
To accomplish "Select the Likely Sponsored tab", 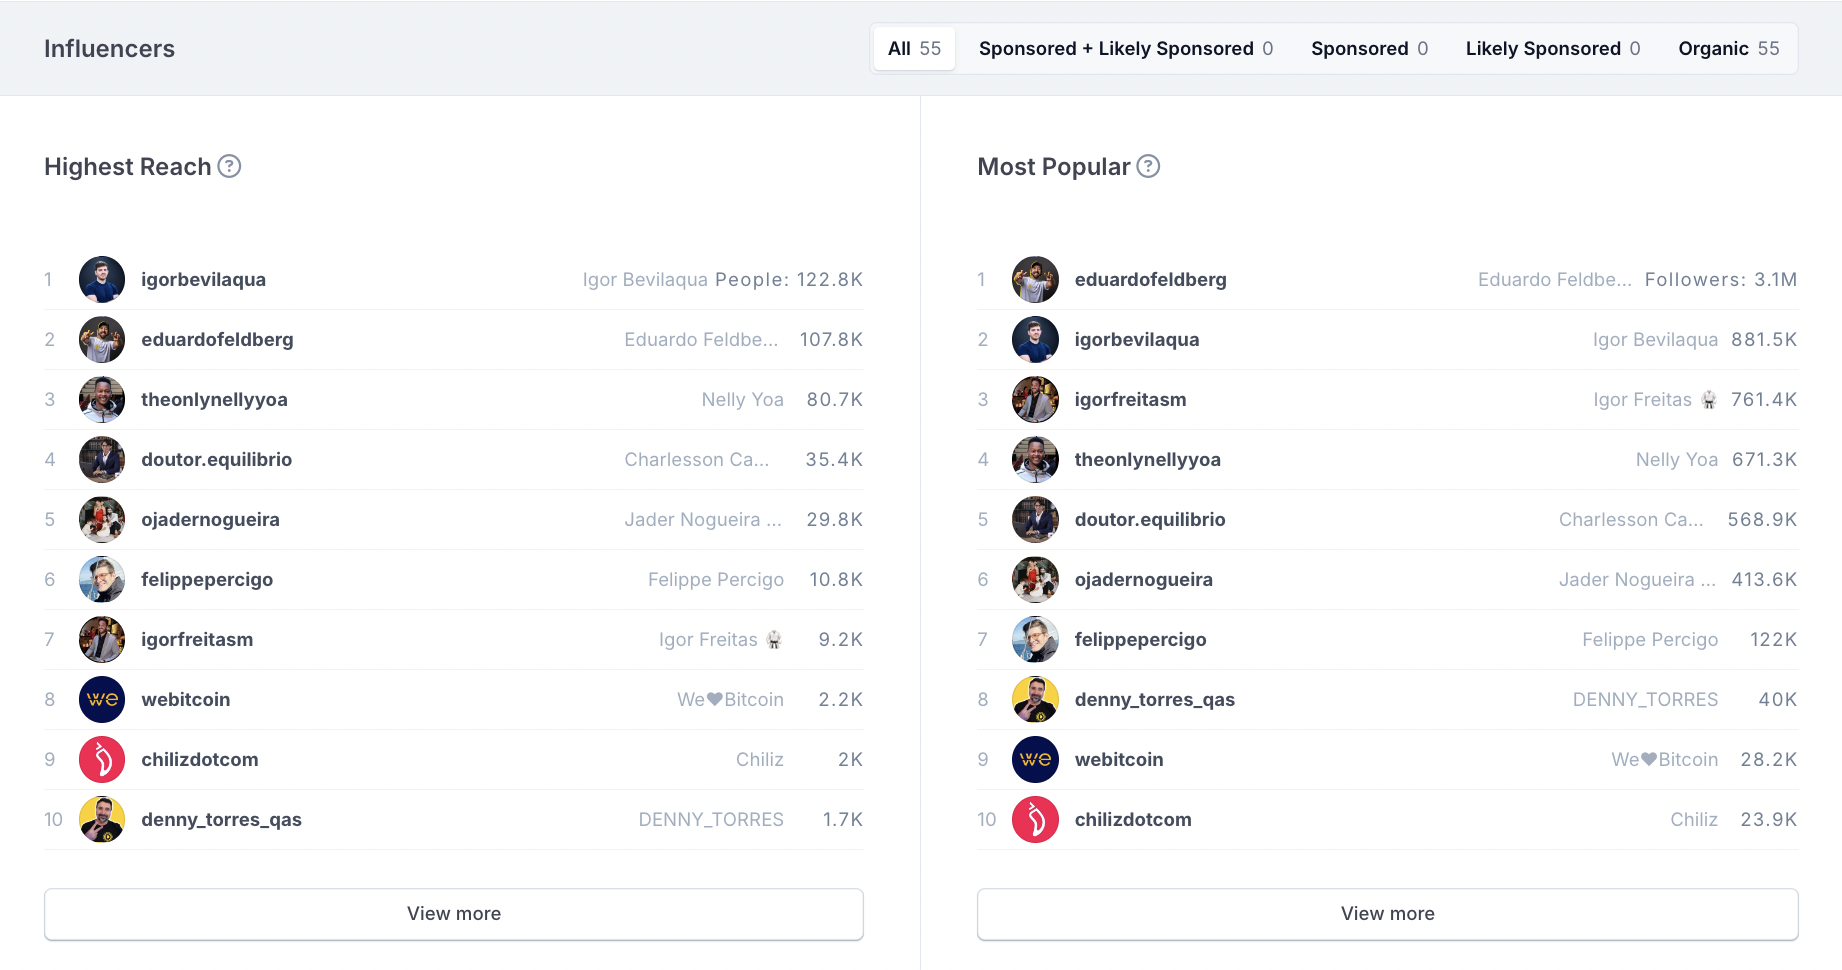I will [x=1552, y=49].
